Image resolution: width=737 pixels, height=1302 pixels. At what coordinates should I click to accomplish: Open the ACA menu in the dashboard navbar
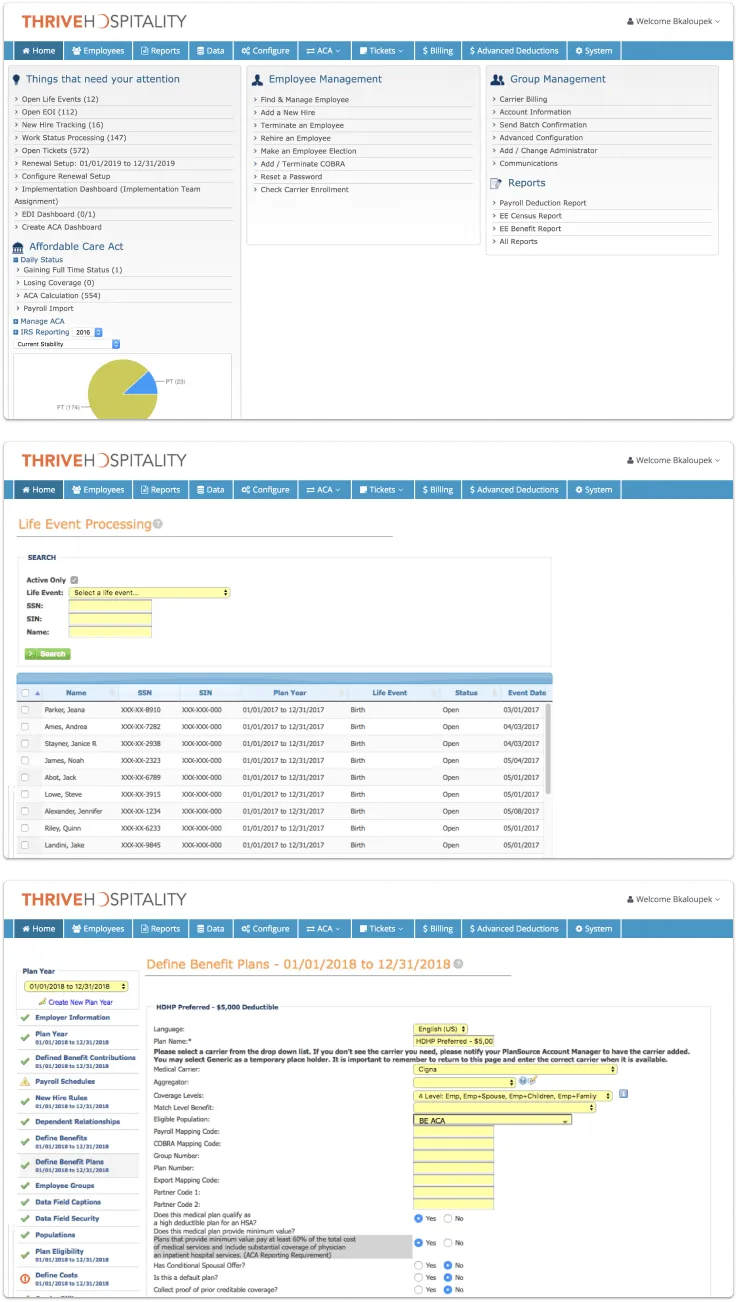point(323,50)
